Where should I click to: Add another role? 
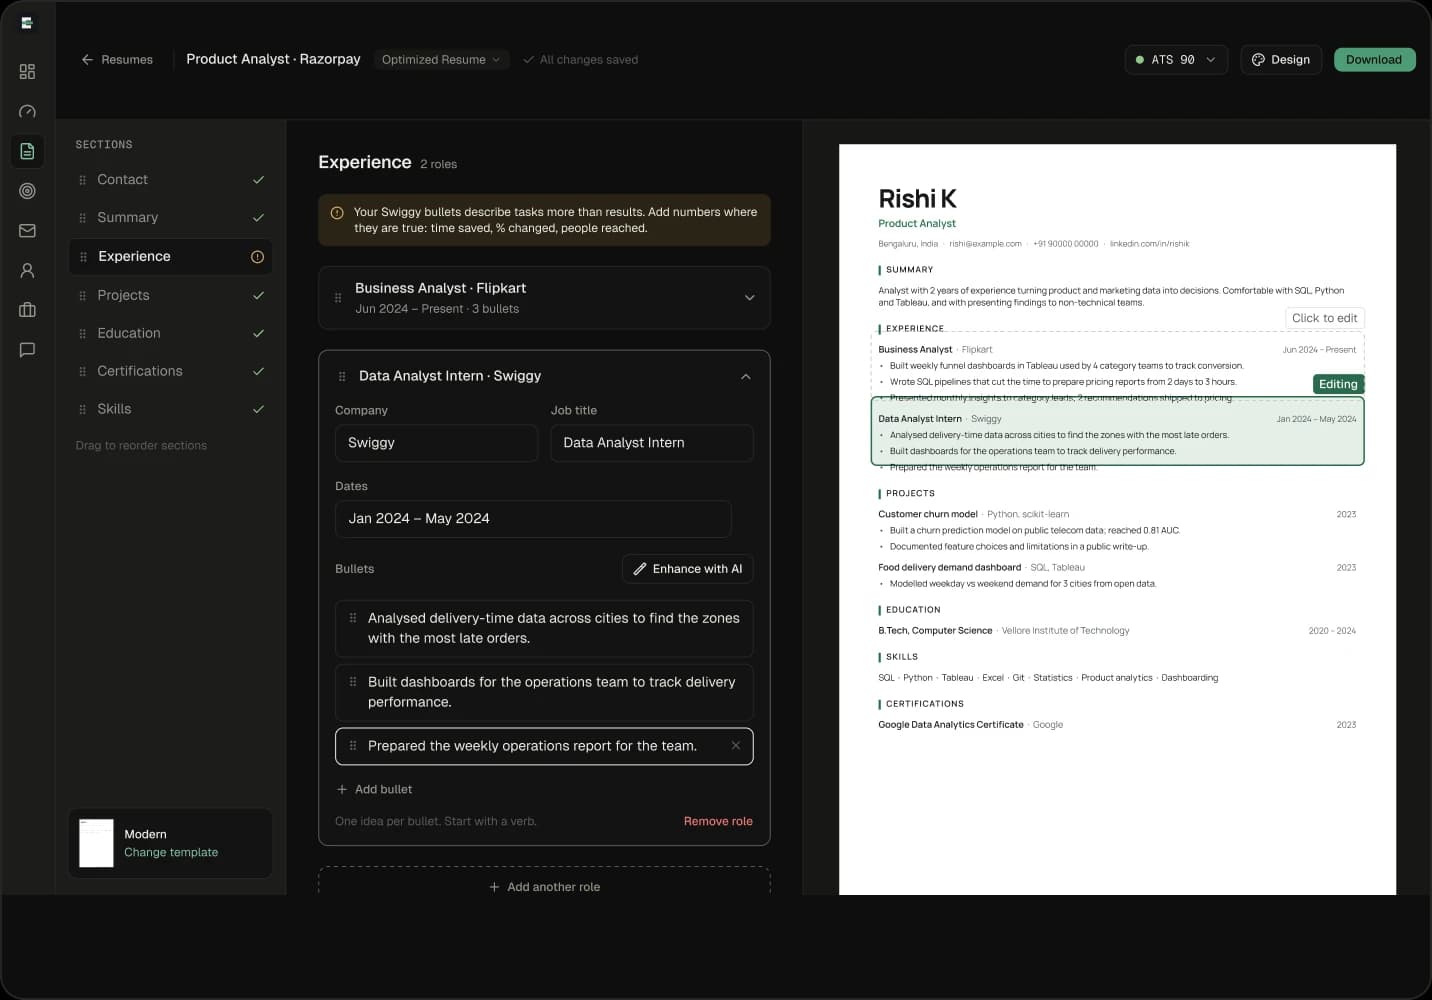544,887
